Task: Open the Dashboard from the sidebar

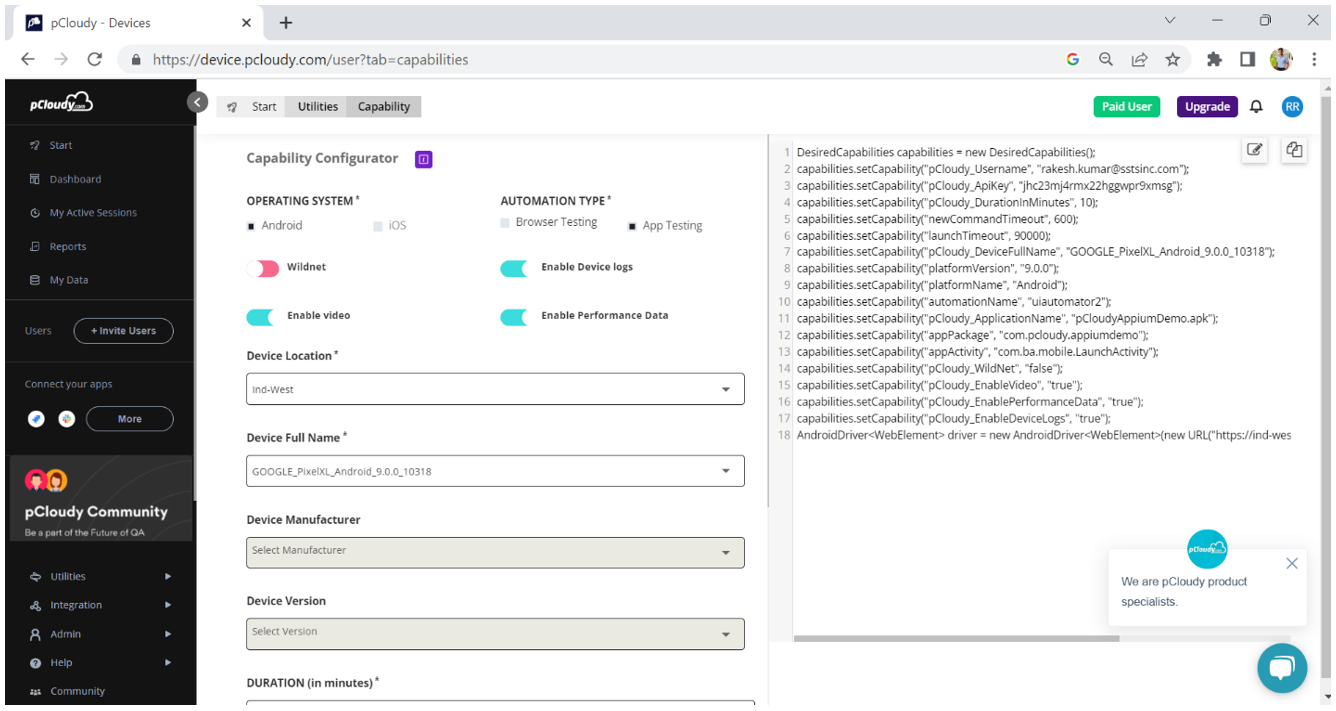Action: tap(76, 178)
